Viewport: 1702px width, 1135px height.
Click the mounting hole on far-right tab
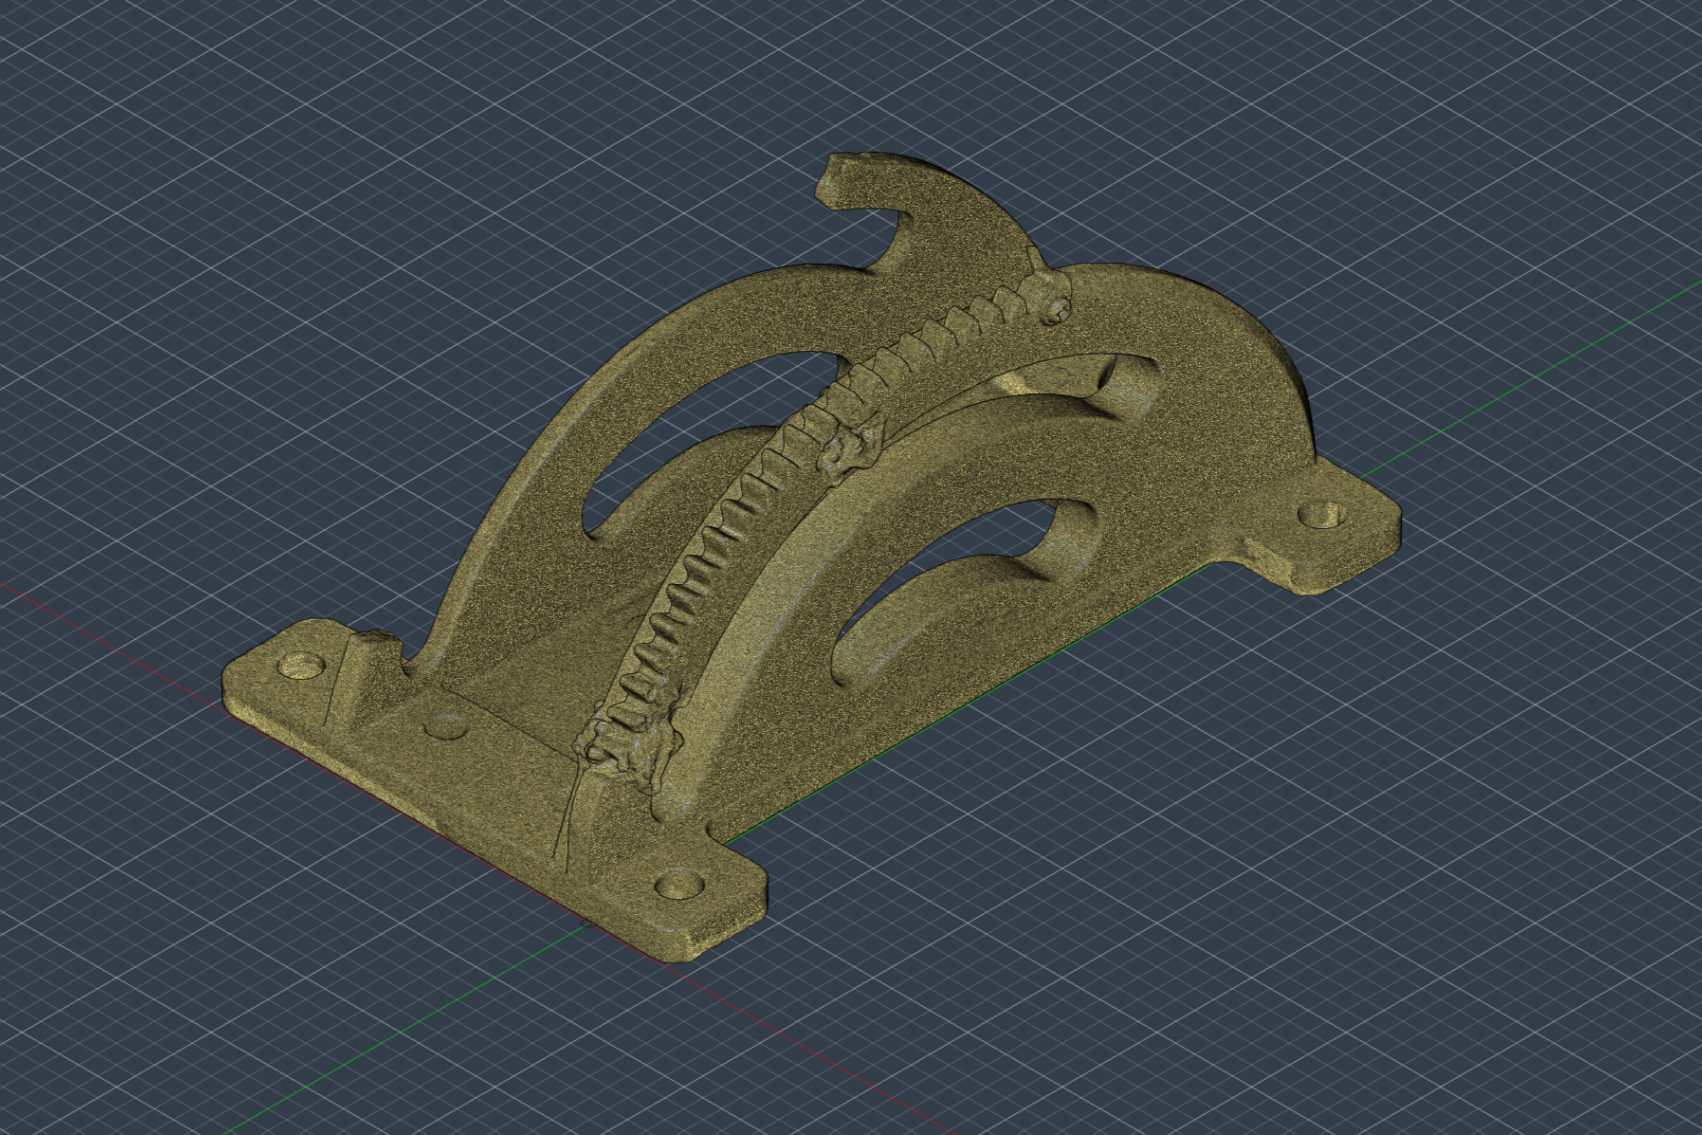[1321, 514]
